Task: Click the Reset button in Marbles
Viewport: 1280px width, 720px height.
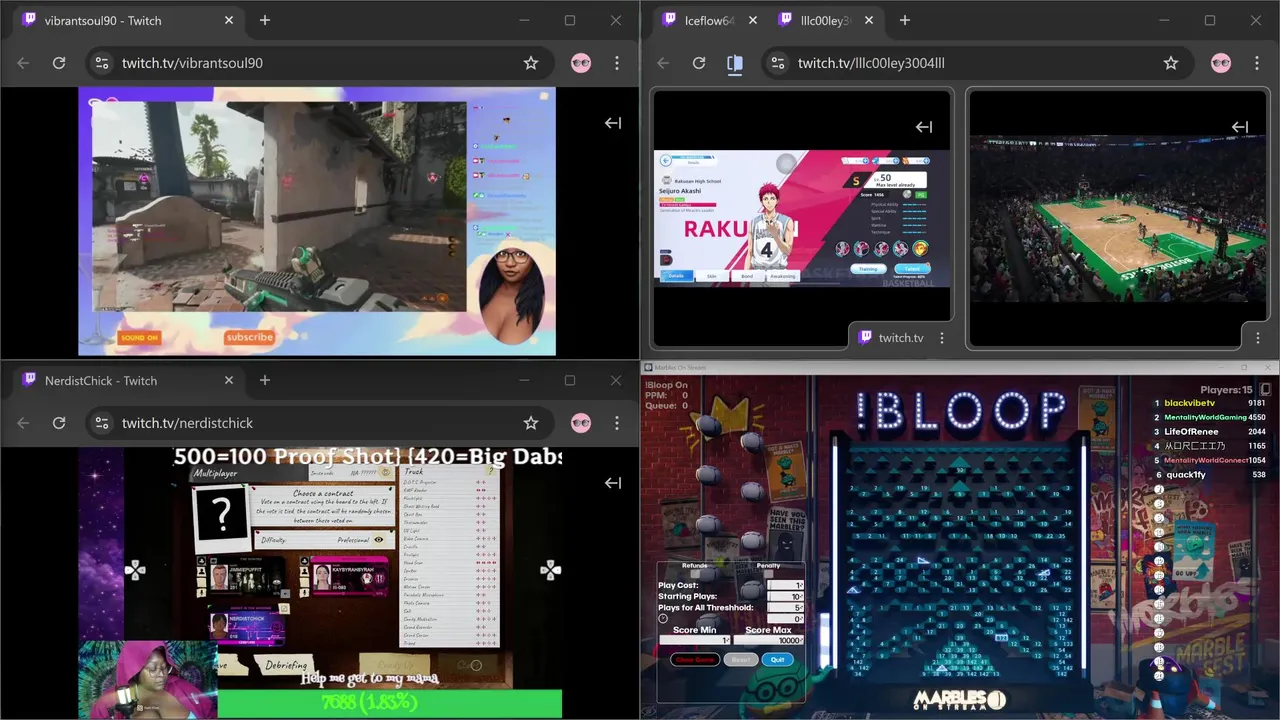Action: (741, 660)
